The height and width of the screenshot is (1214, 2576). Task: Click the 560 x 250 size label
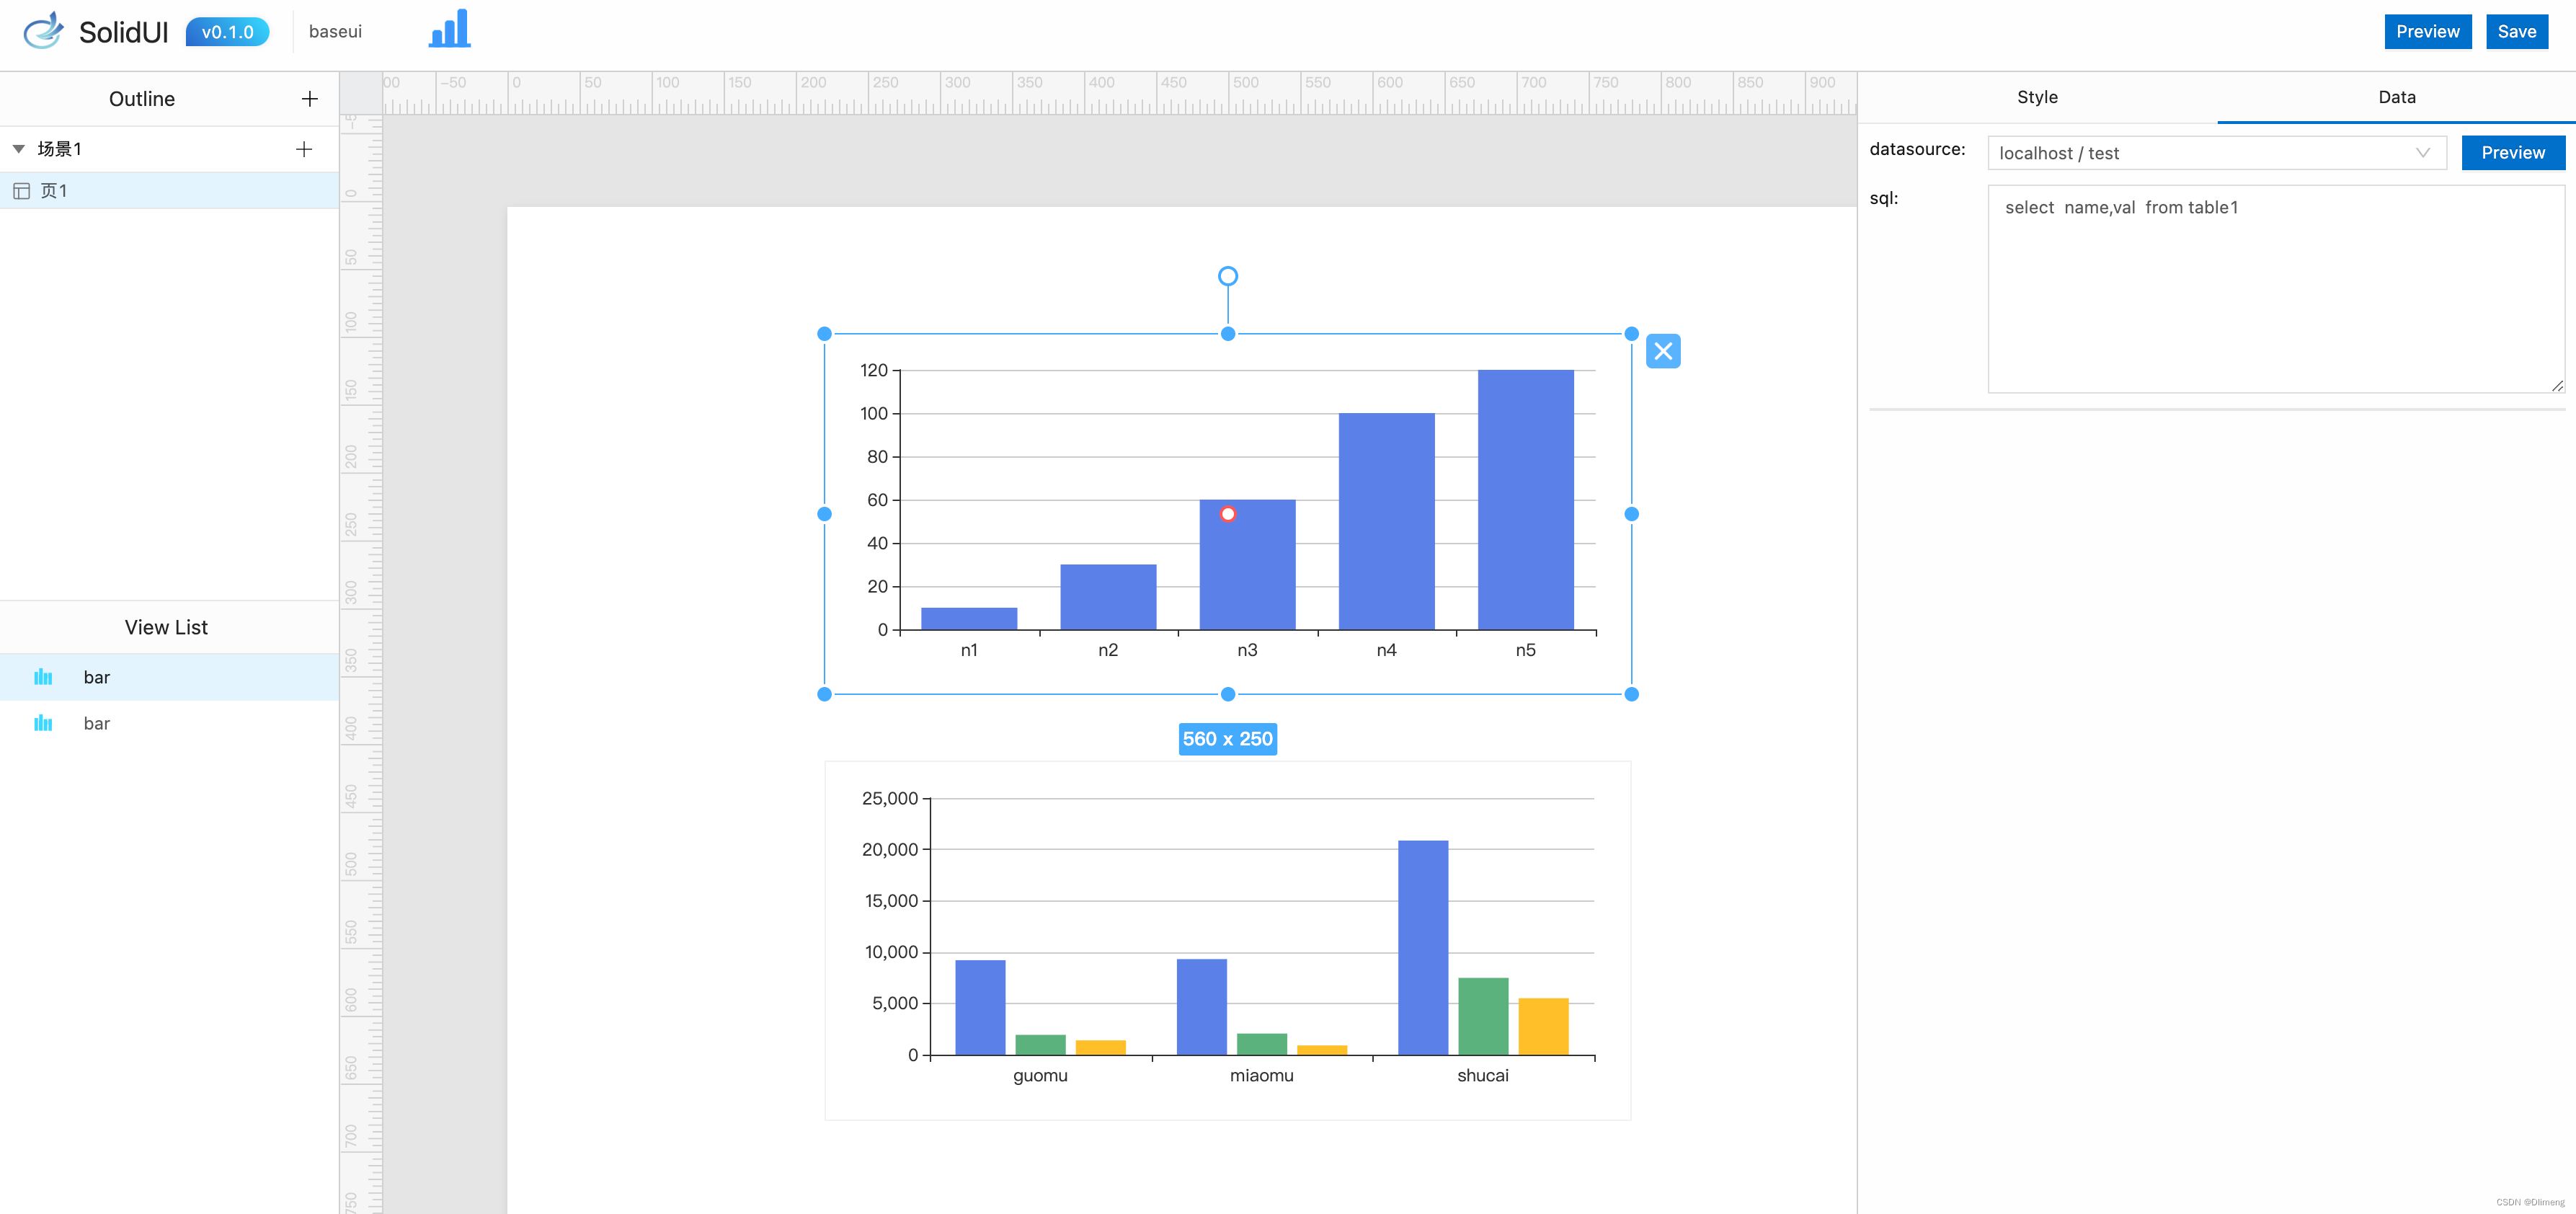click(x=1228, y=739)
